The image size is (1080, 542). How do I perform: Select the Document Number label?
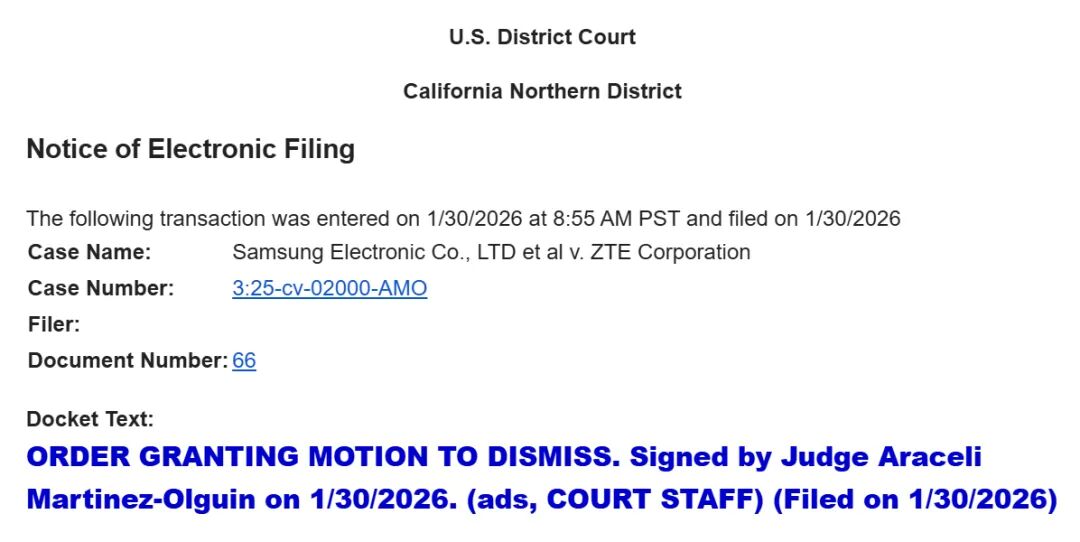127,360
